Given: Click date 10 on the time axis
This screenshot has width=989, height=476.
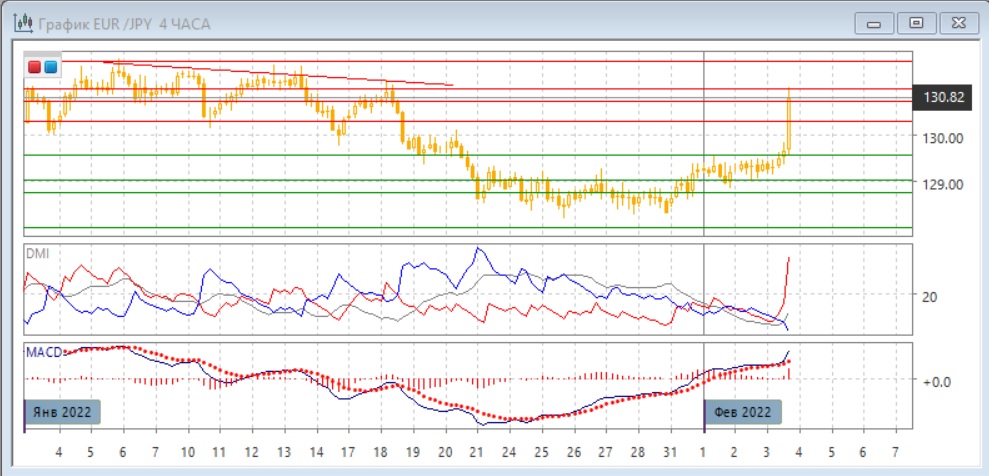Looking at the screenshot, I should point(187,452).
